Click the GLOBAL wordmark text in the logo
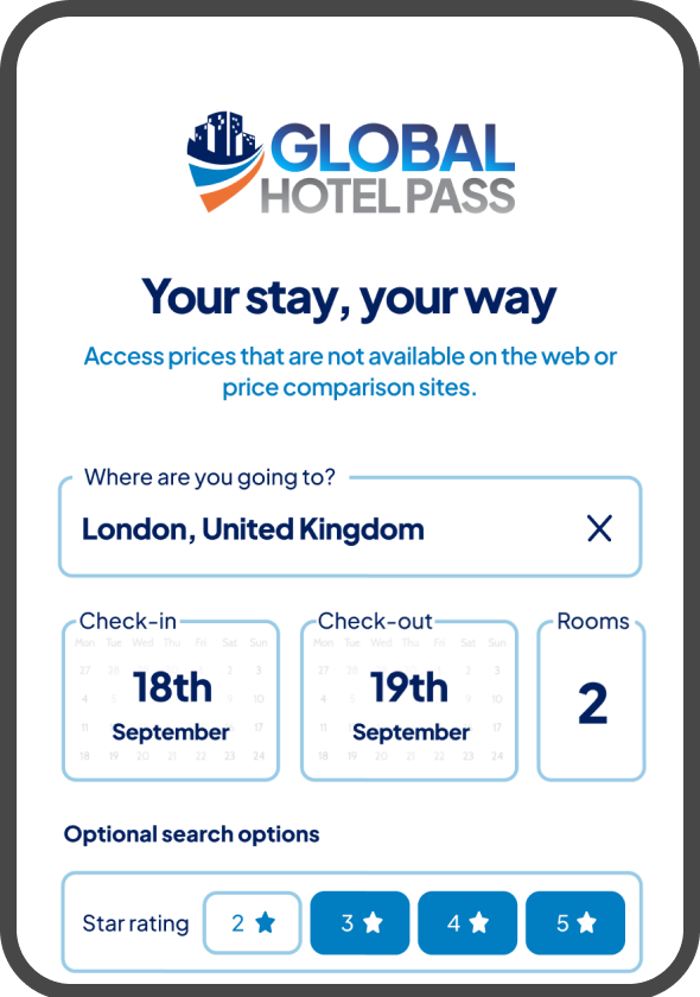This screenshot has width=700, height=997. (x=392, y=148)
